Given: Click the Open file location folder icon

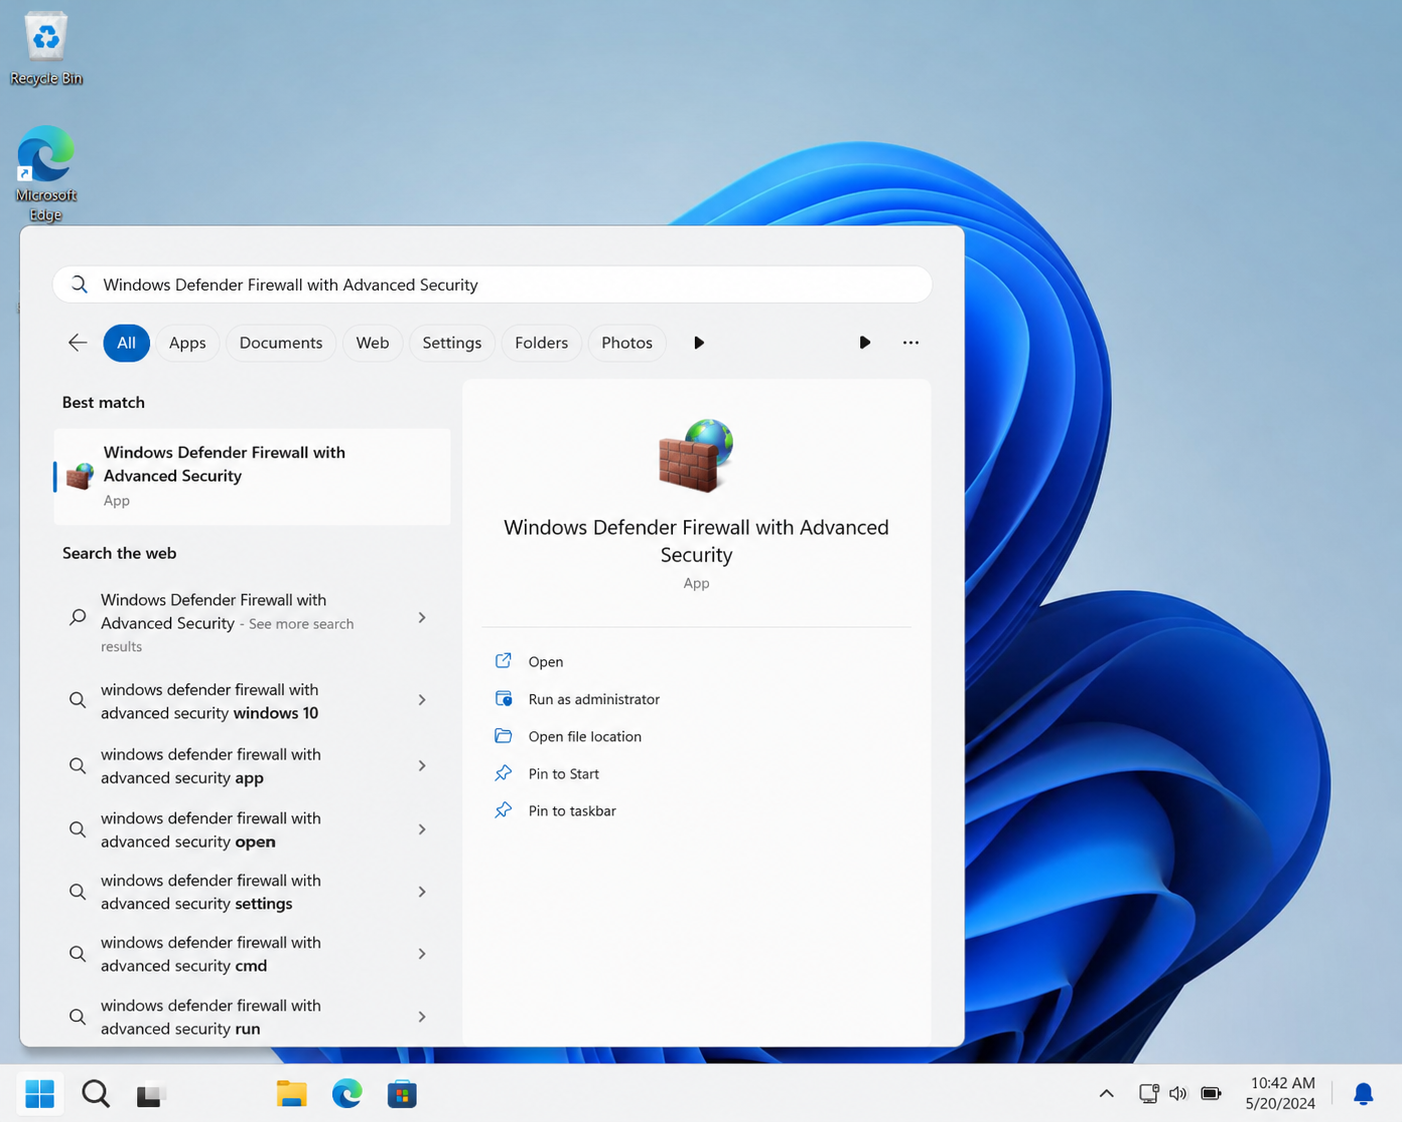Looking at the screenshot, I should pyautogui.click(x=503, y=736).
